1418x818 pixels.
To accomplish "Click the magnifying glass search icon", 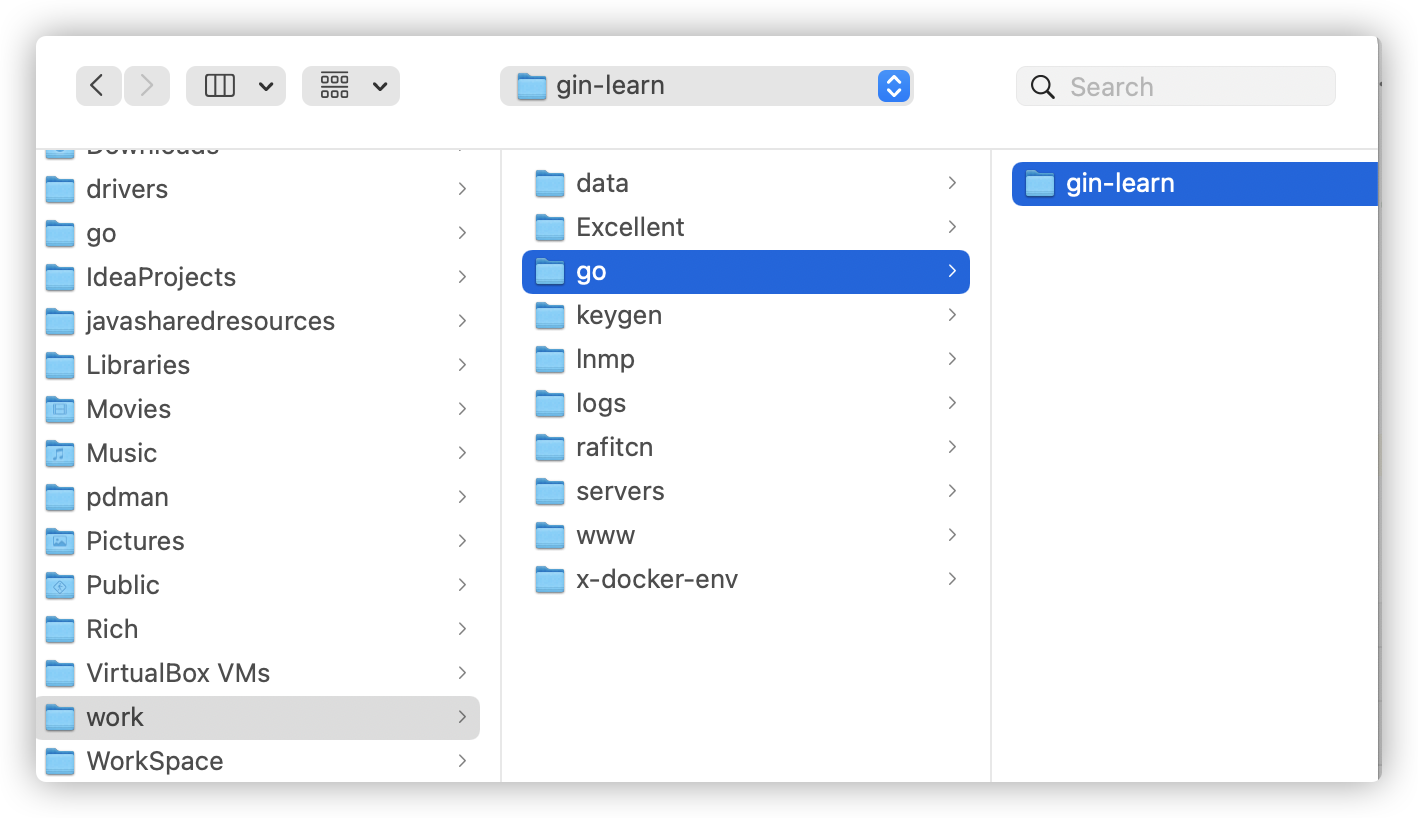I will click(1043, 87).
